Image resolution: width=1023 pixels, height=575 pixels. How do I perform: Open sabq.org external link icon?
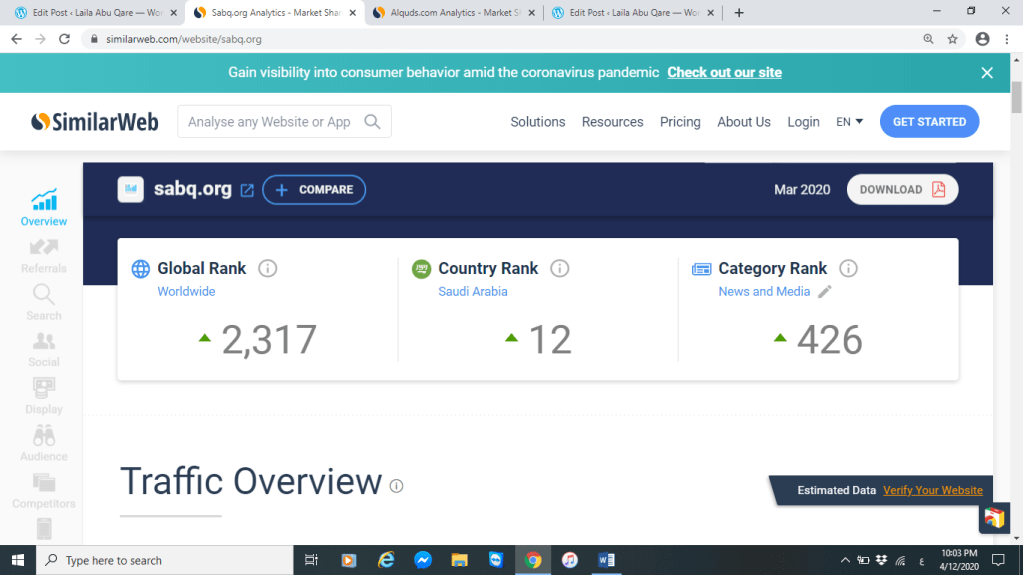pyautogui.click(x=247, y=190)
